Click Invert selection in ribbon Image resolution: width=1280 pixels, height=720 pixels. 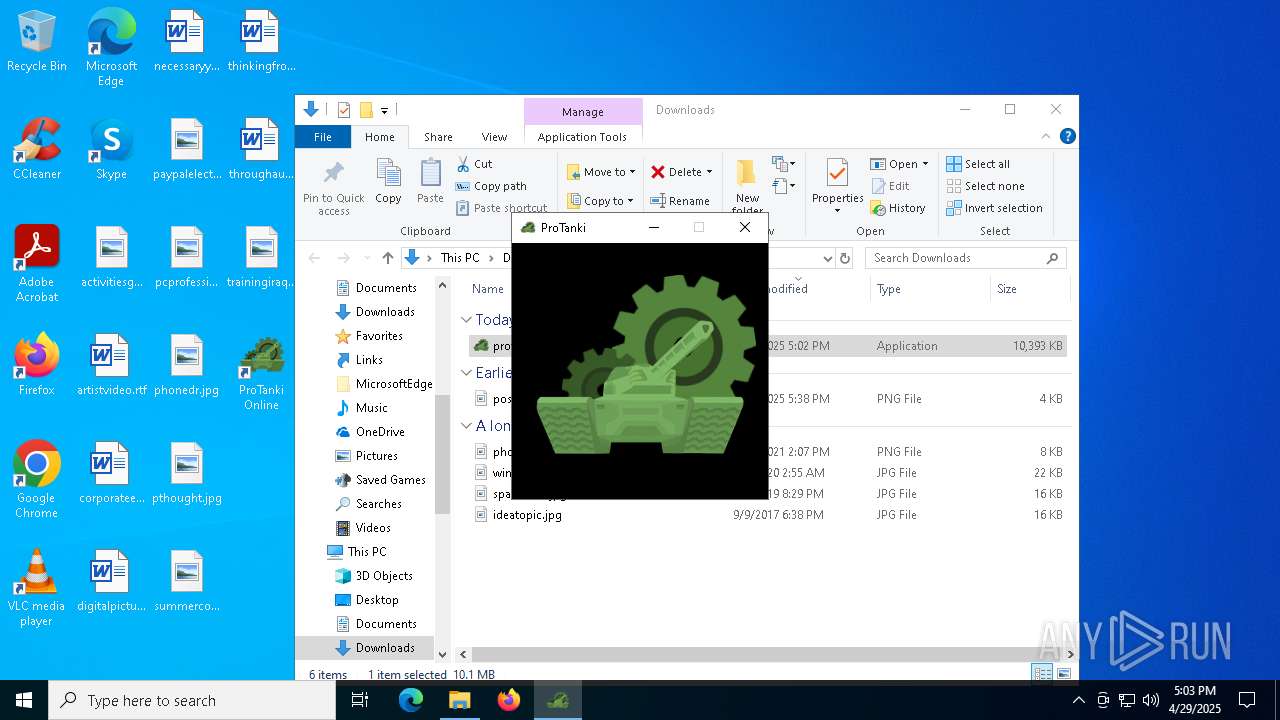(994, 208)
